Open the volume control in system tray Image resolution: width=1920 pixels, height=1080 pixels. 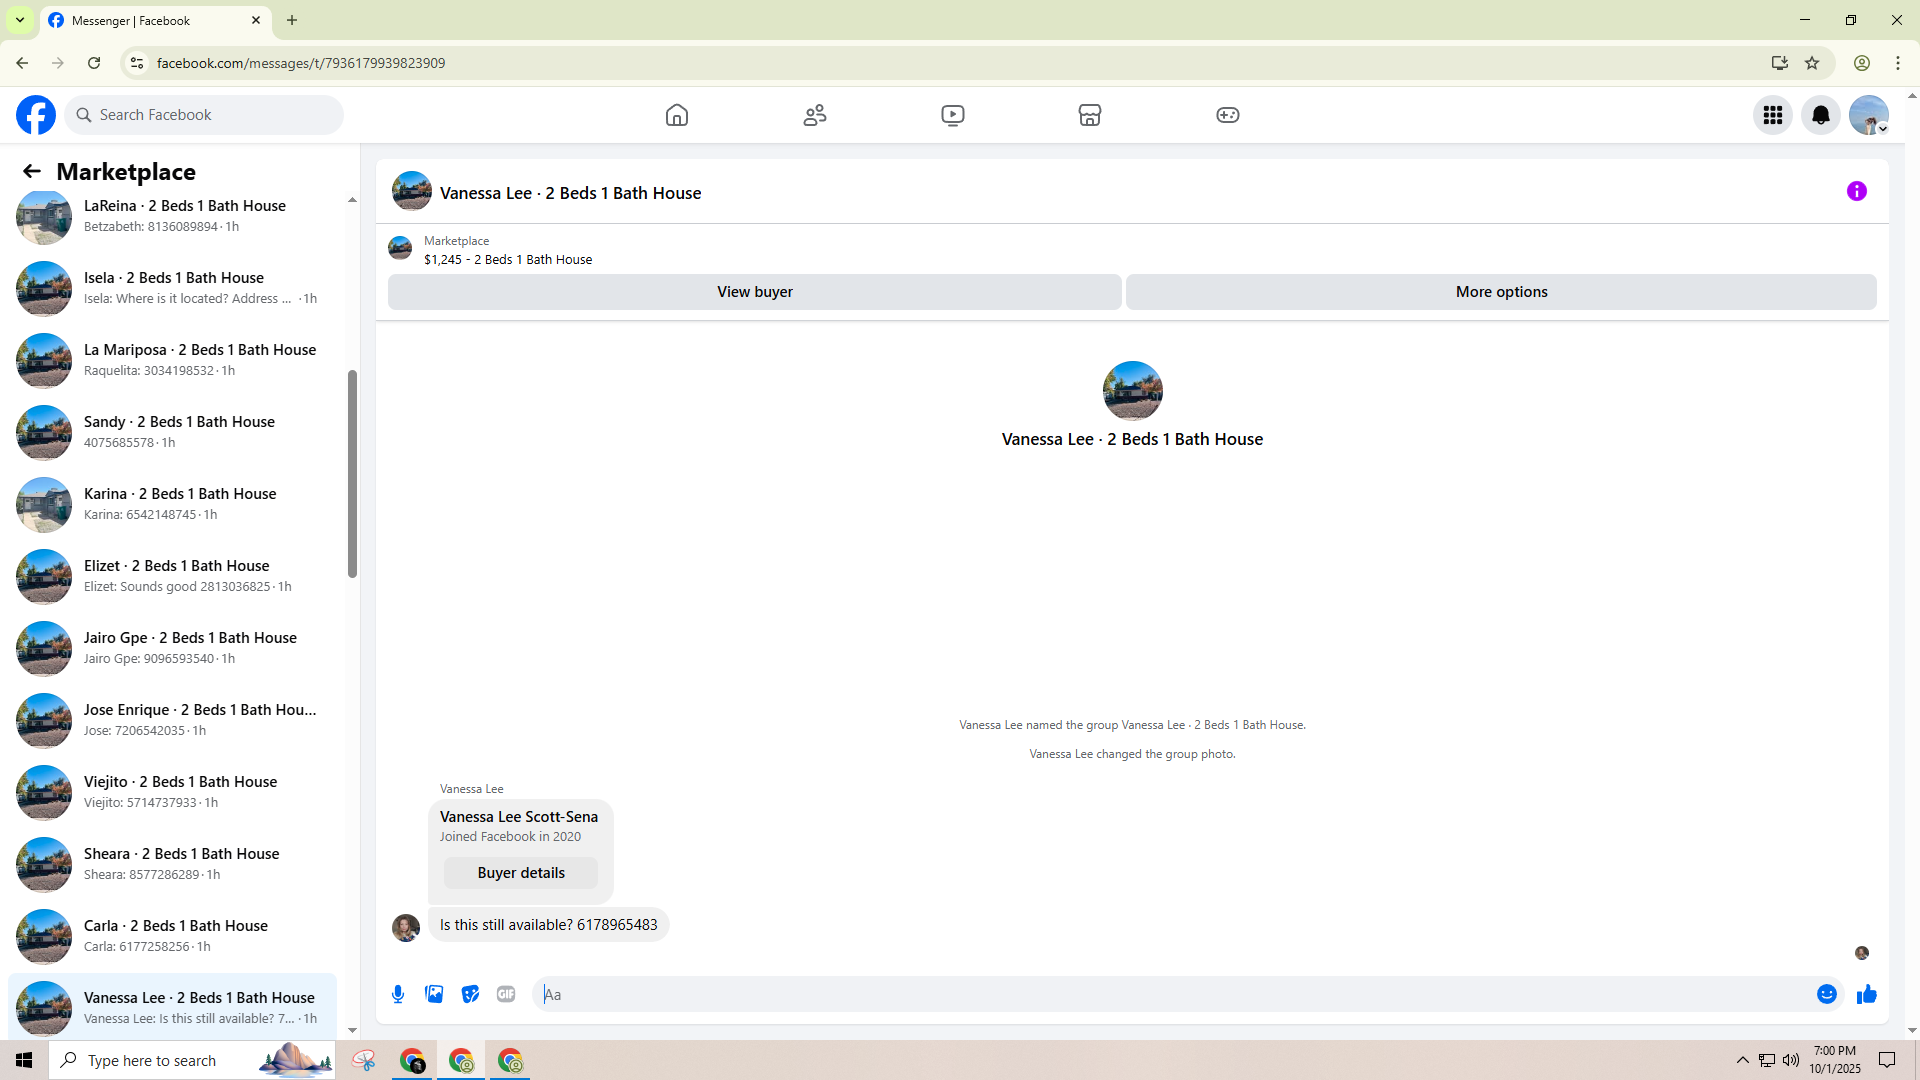point(1791,1060)
